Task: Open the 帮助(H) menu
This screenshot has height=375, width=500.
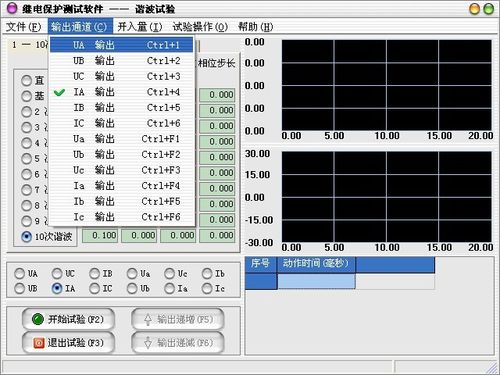Action: 255,27
